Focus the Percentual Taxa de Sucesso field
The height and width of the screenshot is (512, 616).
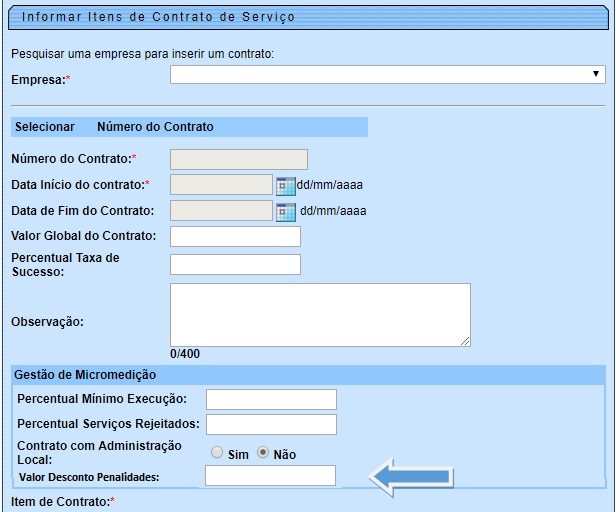235,264
